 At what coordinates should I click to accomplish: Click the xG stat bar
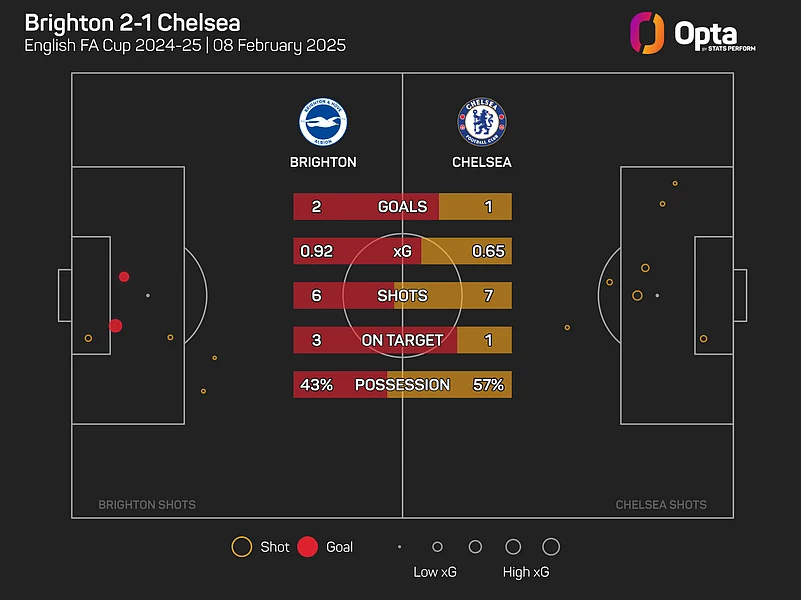click(x=402, y=251)
